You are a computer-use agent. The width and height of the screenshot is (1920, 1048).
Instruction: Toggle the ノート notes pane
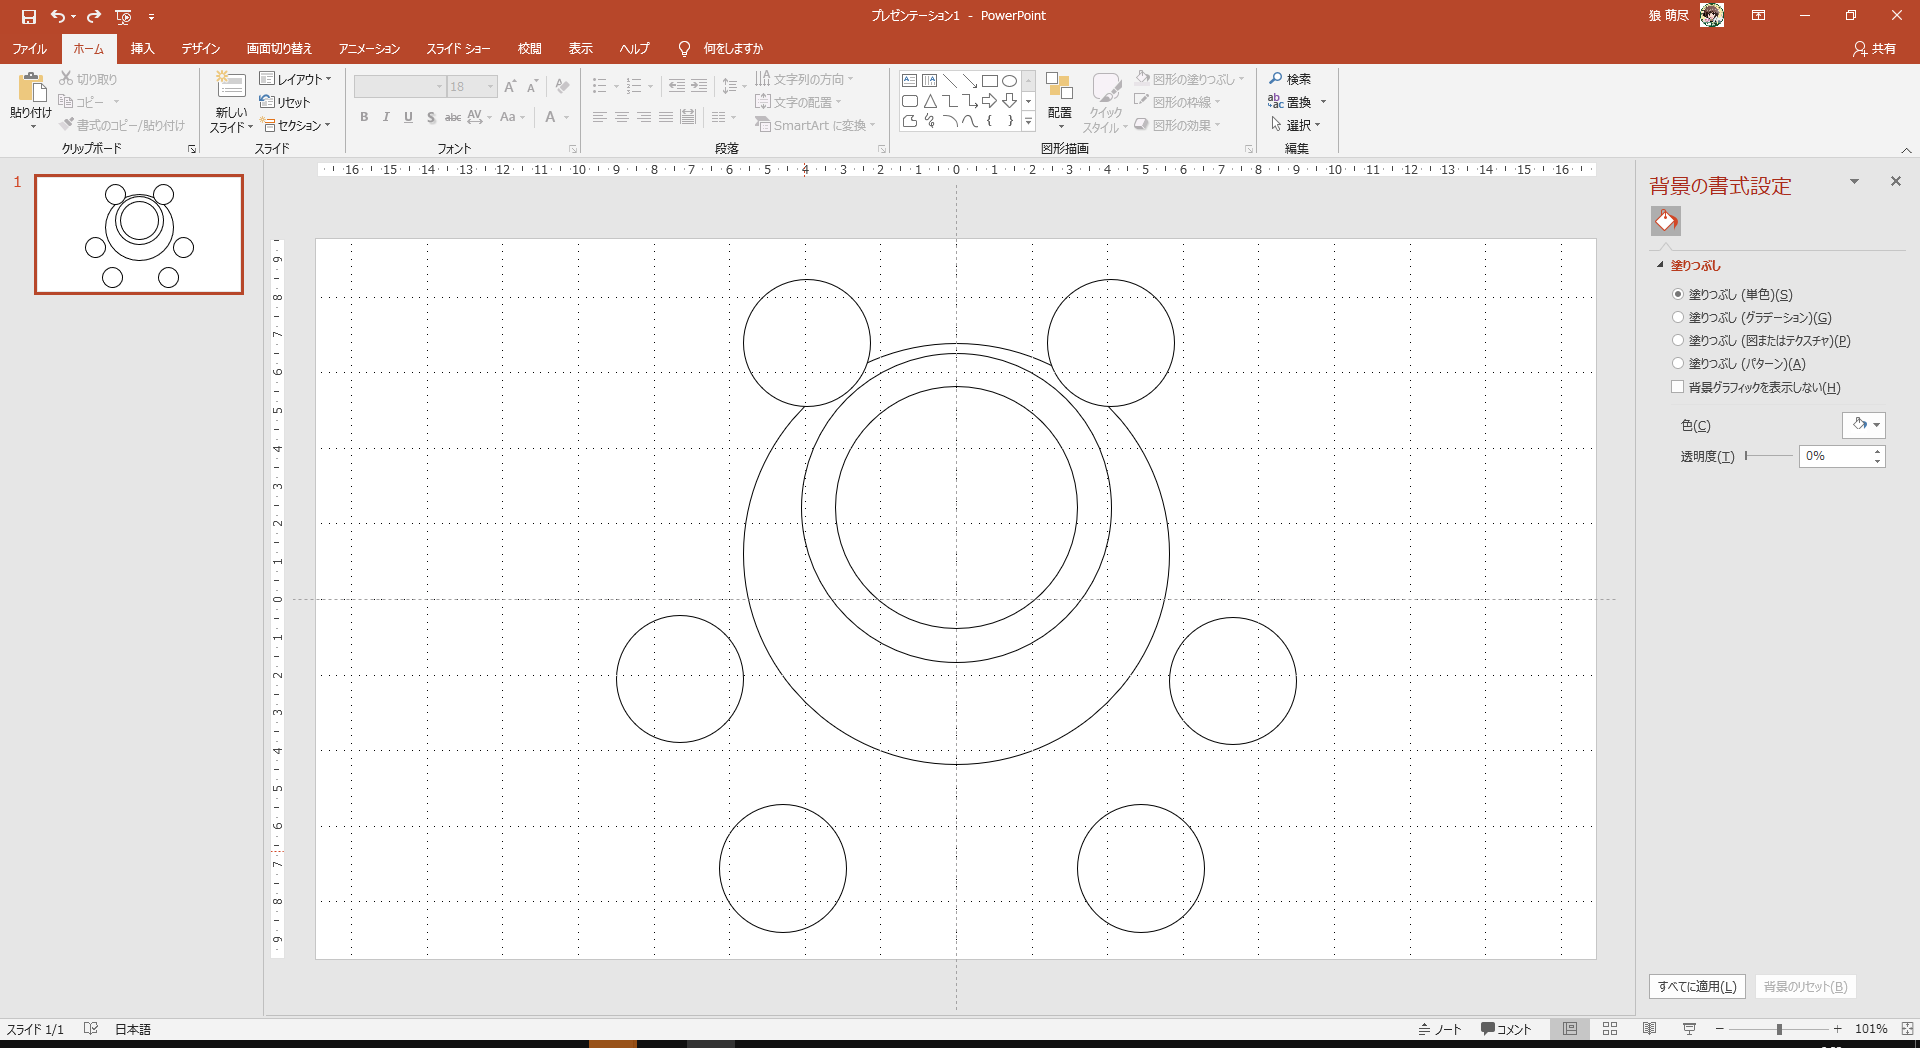pos(1440,1029)
